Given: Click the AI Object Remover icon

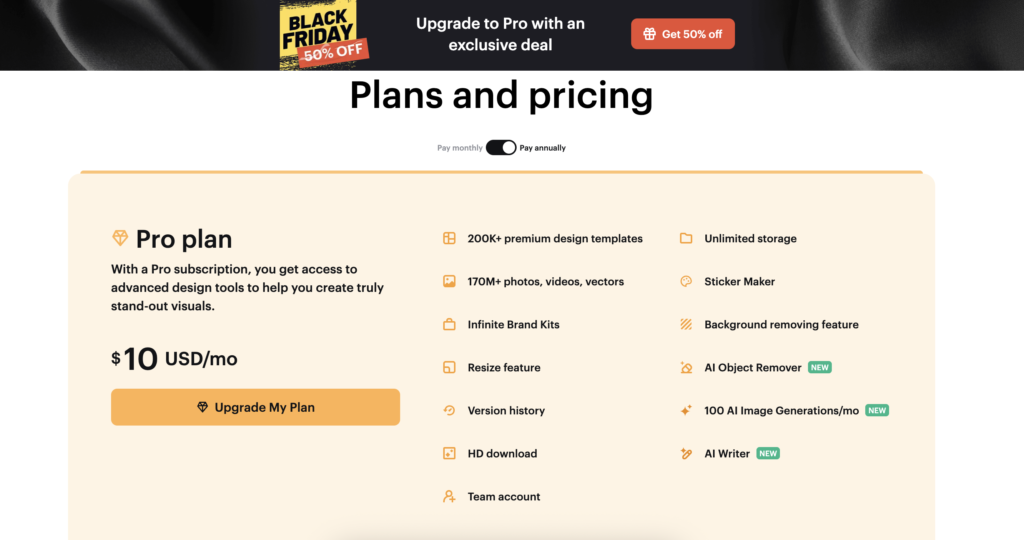Looking at the screenshot, I should click(686, 368).
